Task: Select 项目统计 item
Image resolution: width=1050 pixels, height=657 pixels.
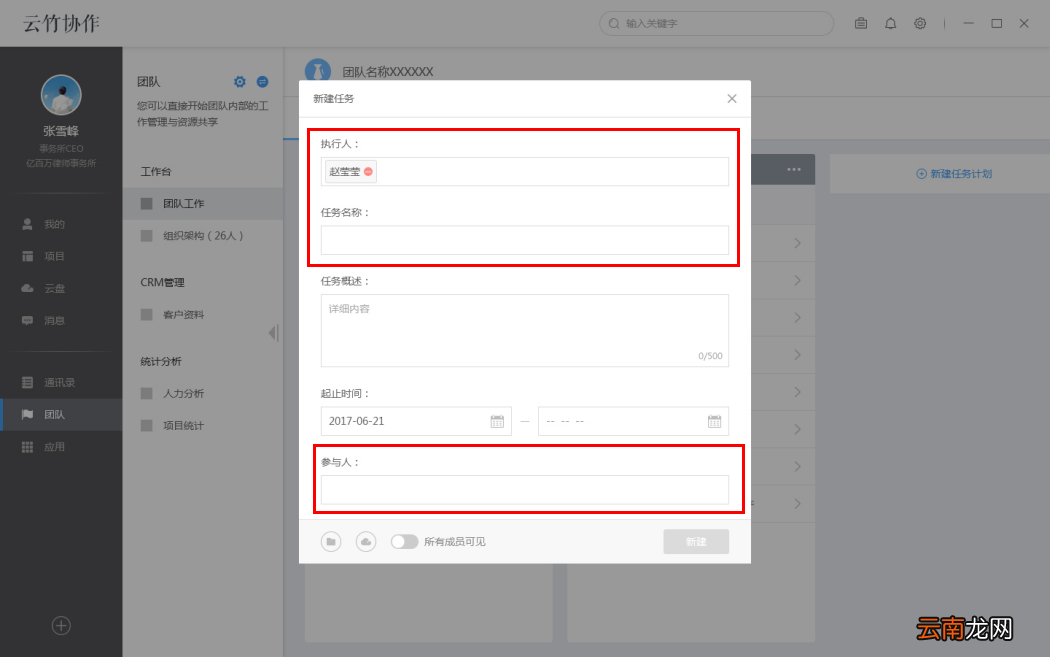Action: pyautogui.click(x=203, y=426)
